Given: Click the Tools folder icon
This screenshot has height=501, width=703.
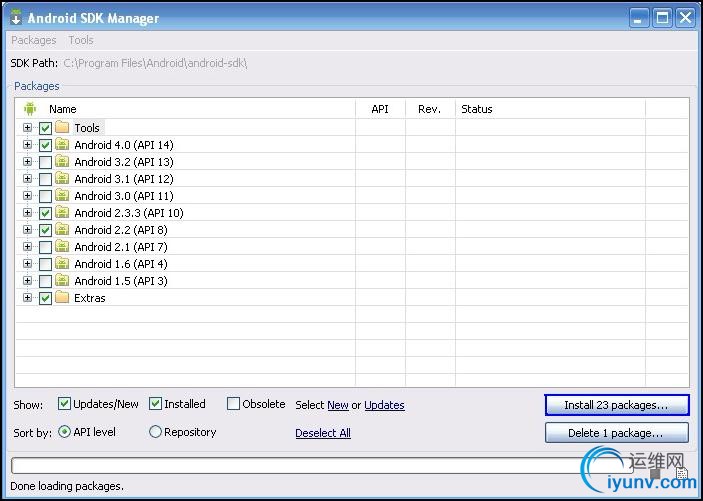Looking at the screenshot, I should point(62,128).
